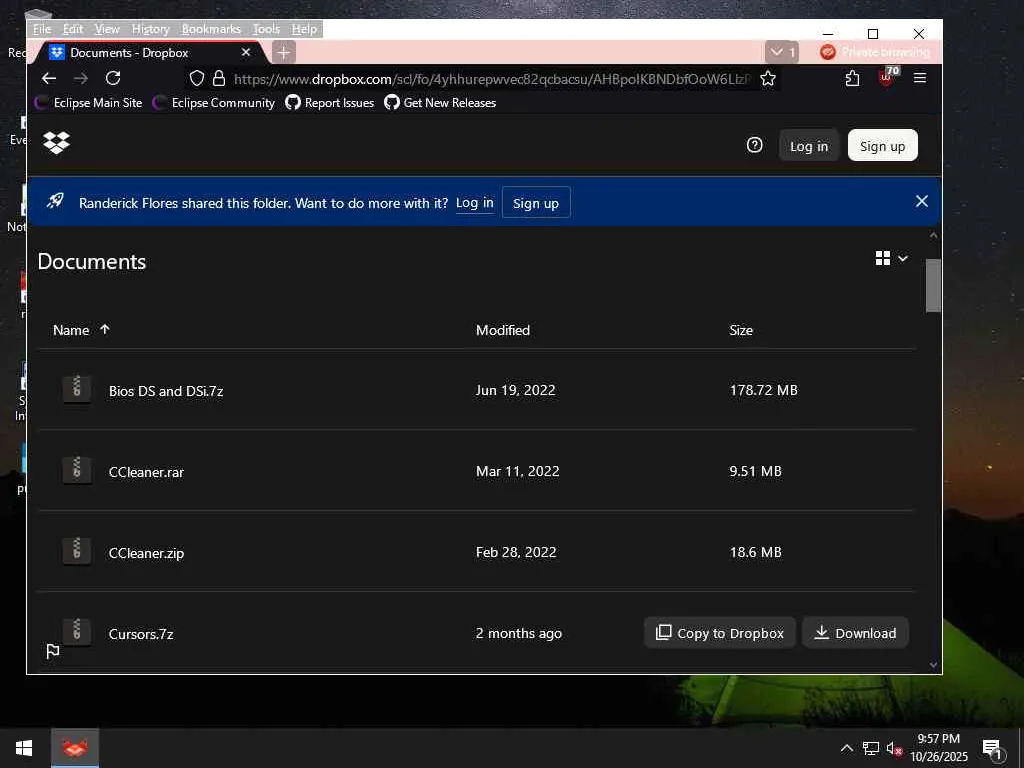Open the uBlock extension icon with 70 badge
This screenshot has height=768, width=1024.
point(887,77)
